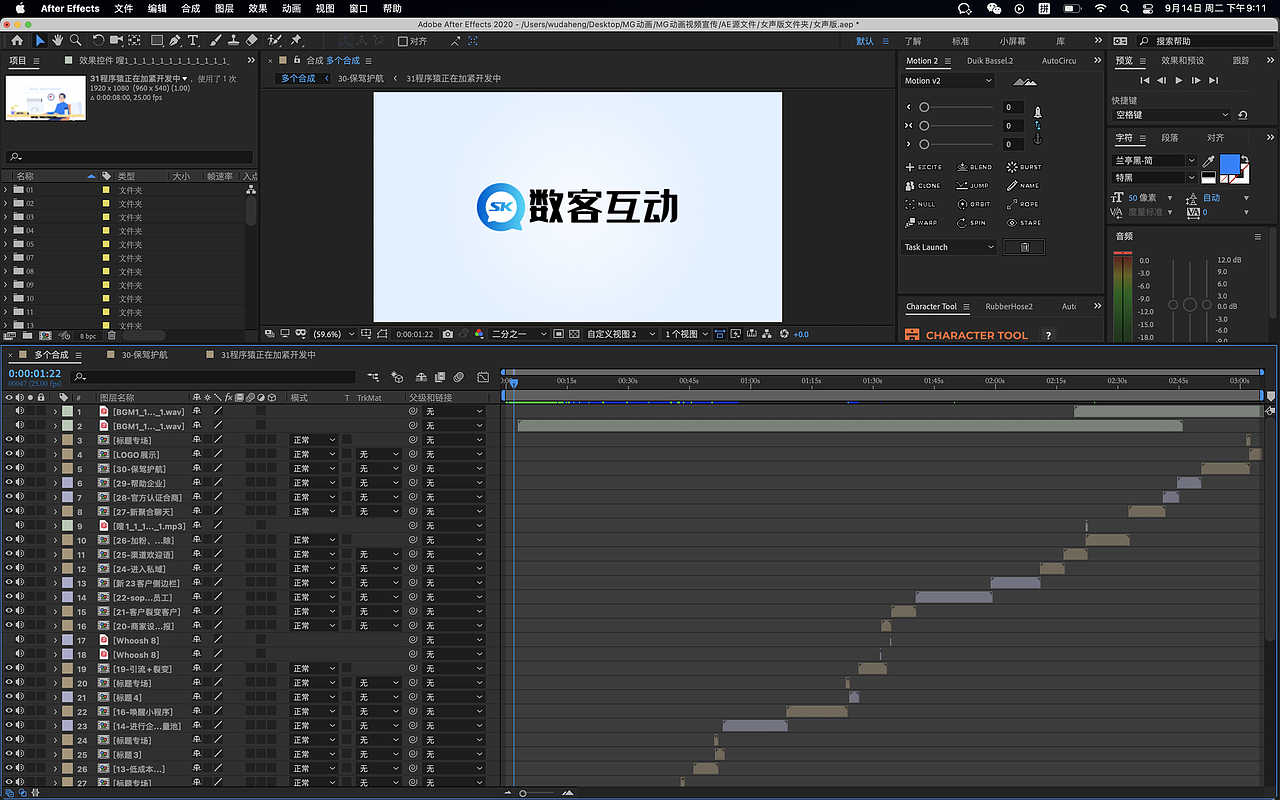The width and height of the screenshot is (1280, 800).
Task: Click the BURST tool in Motion 2
Action: (x=1024, y=167)
